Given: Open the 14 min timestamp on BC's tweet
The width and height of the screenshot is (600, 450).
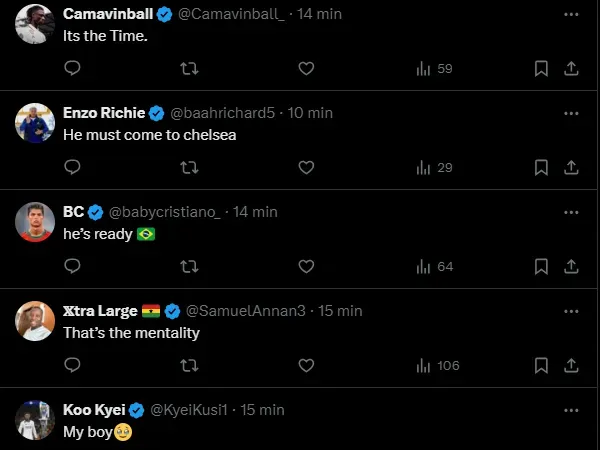Looking at the screenshot, I should pyautogui.click(x=255, y=212).
